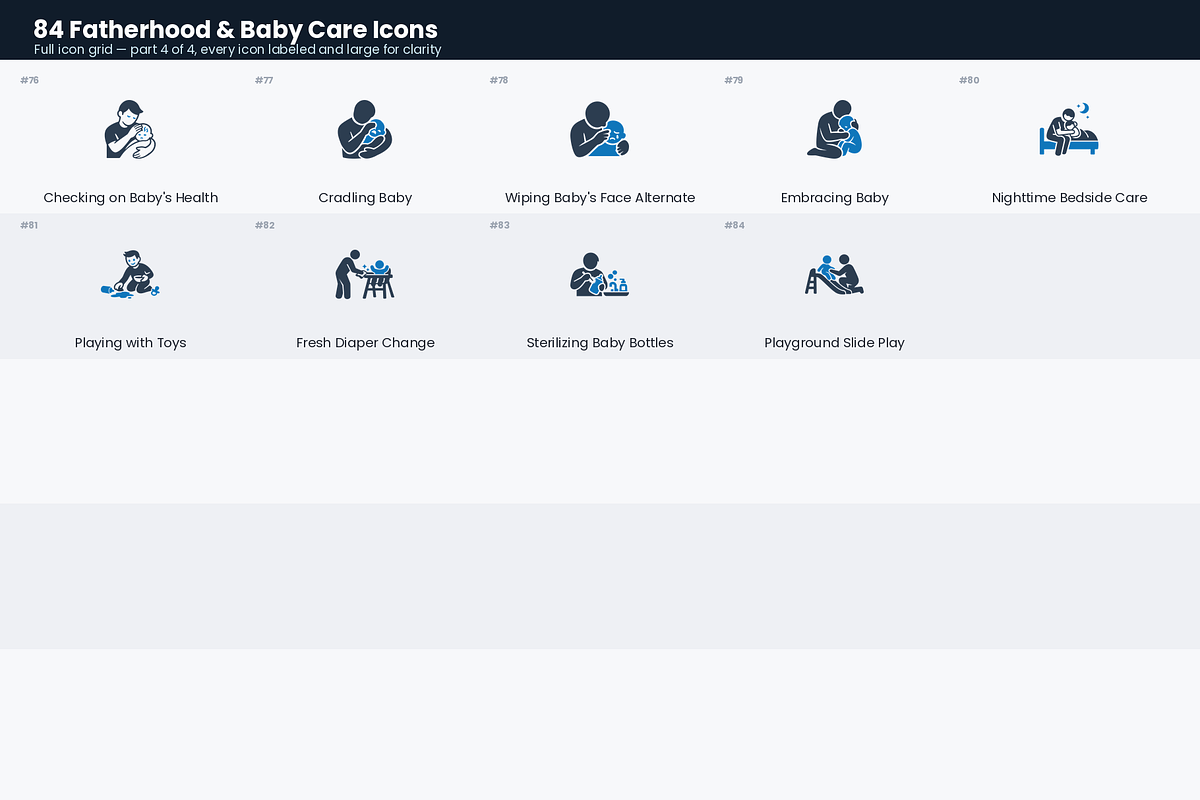Click the '84 Fatherhood & Baby Care Icons' title
This screenshot has width=1200, height=800.
coord(236,29)
